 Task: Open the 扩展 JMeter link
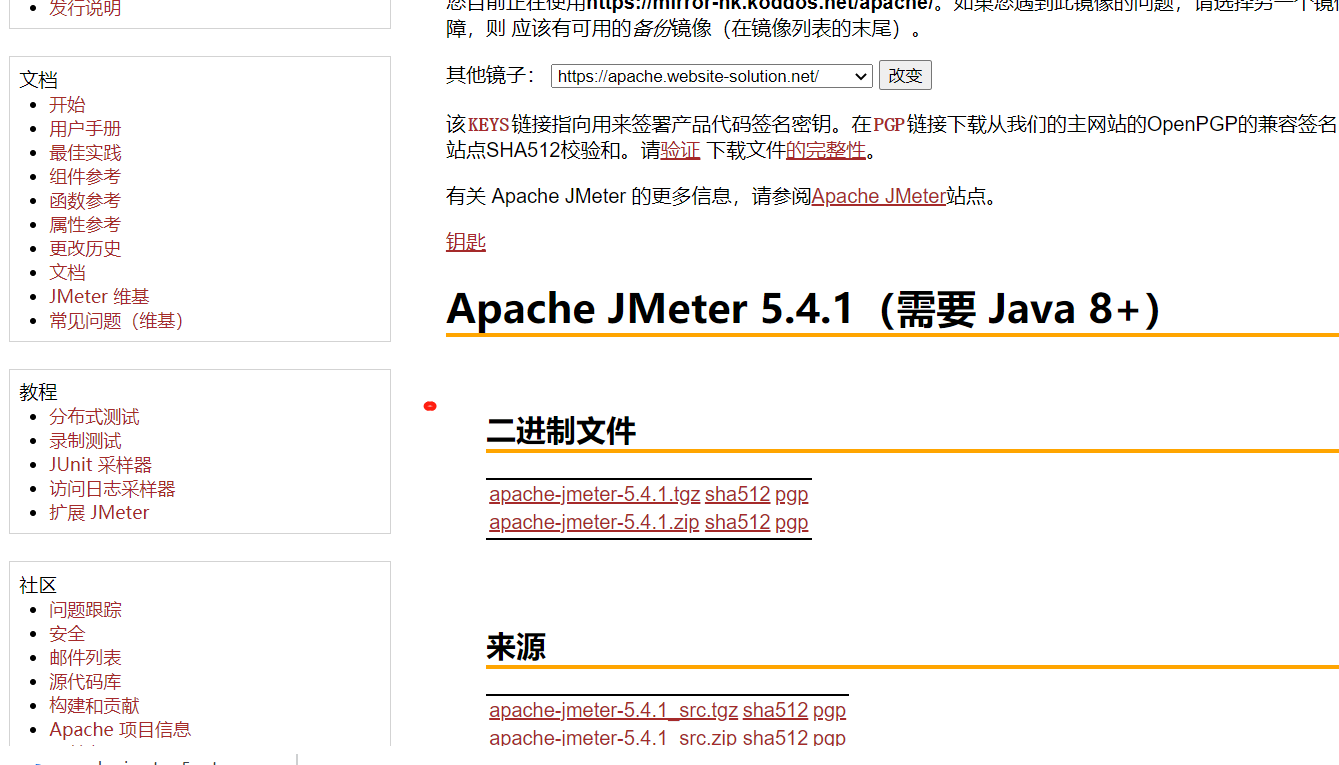click(x=99, y=512)
